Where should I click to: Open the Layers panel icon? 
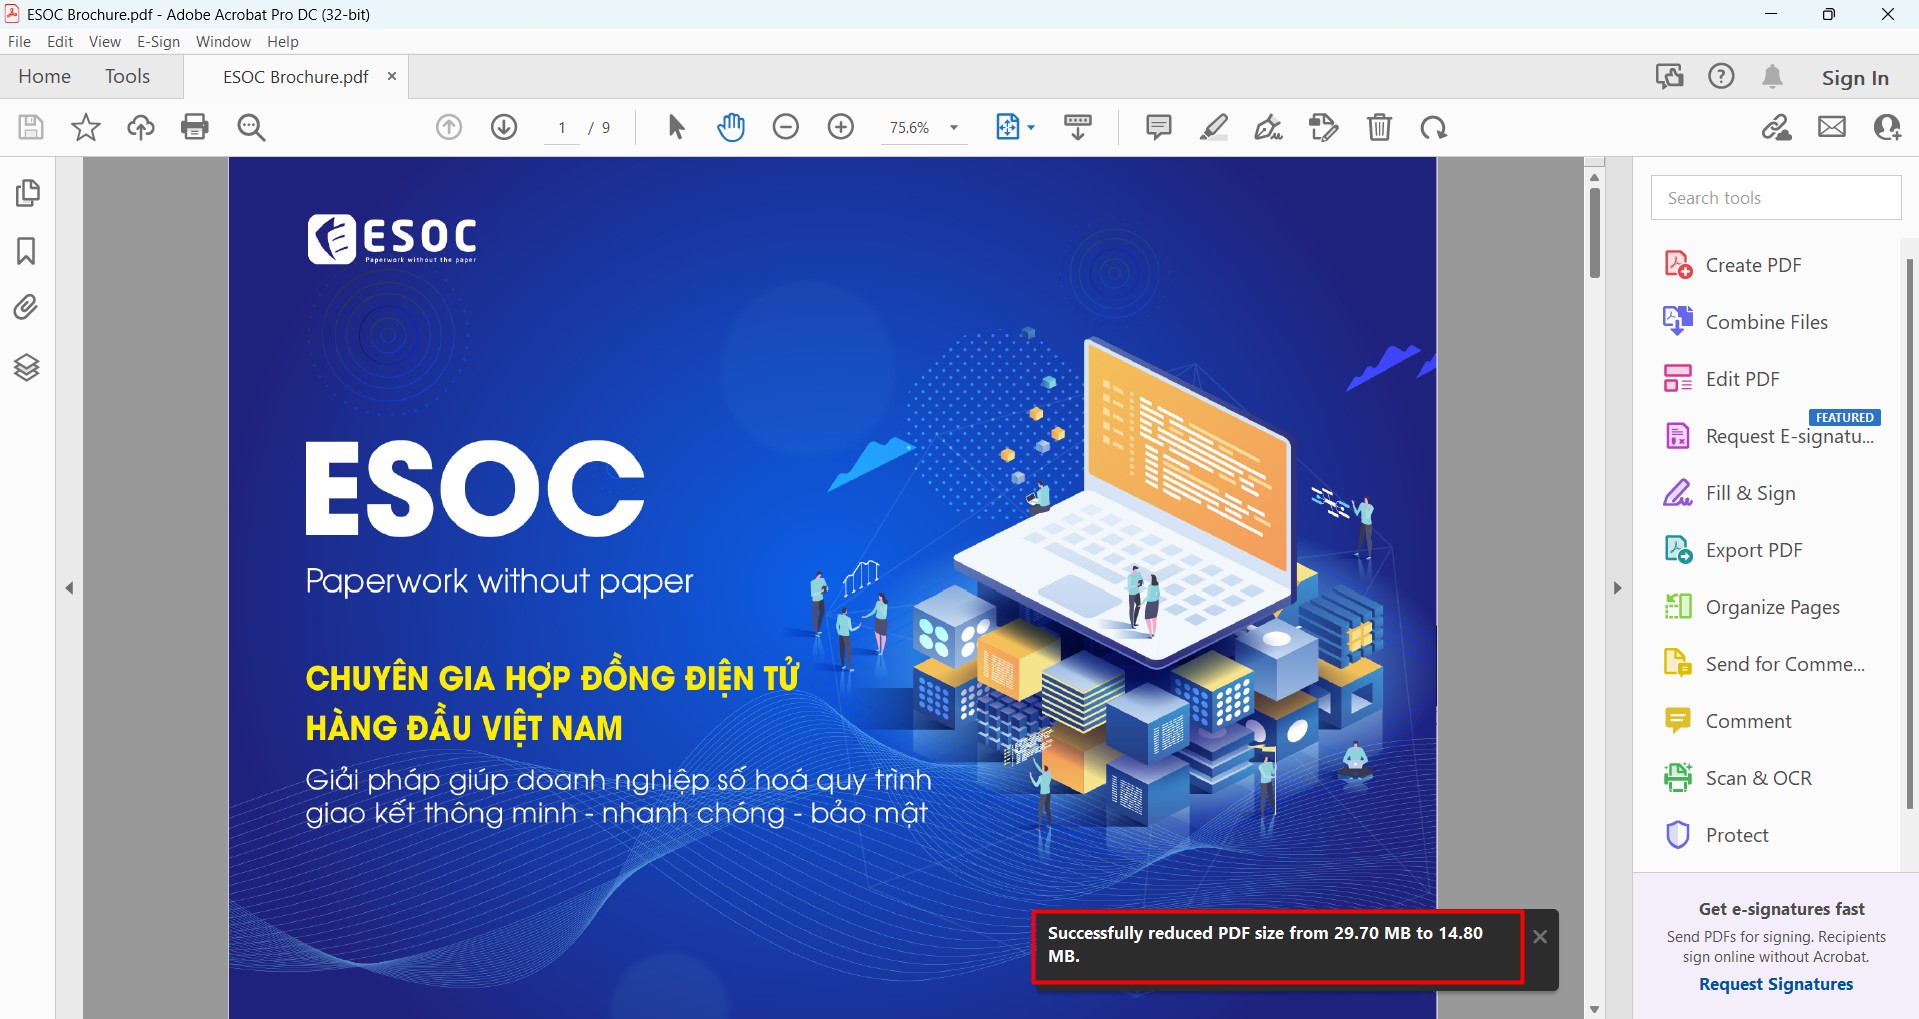pyautogui.click(x=27, y=368)
